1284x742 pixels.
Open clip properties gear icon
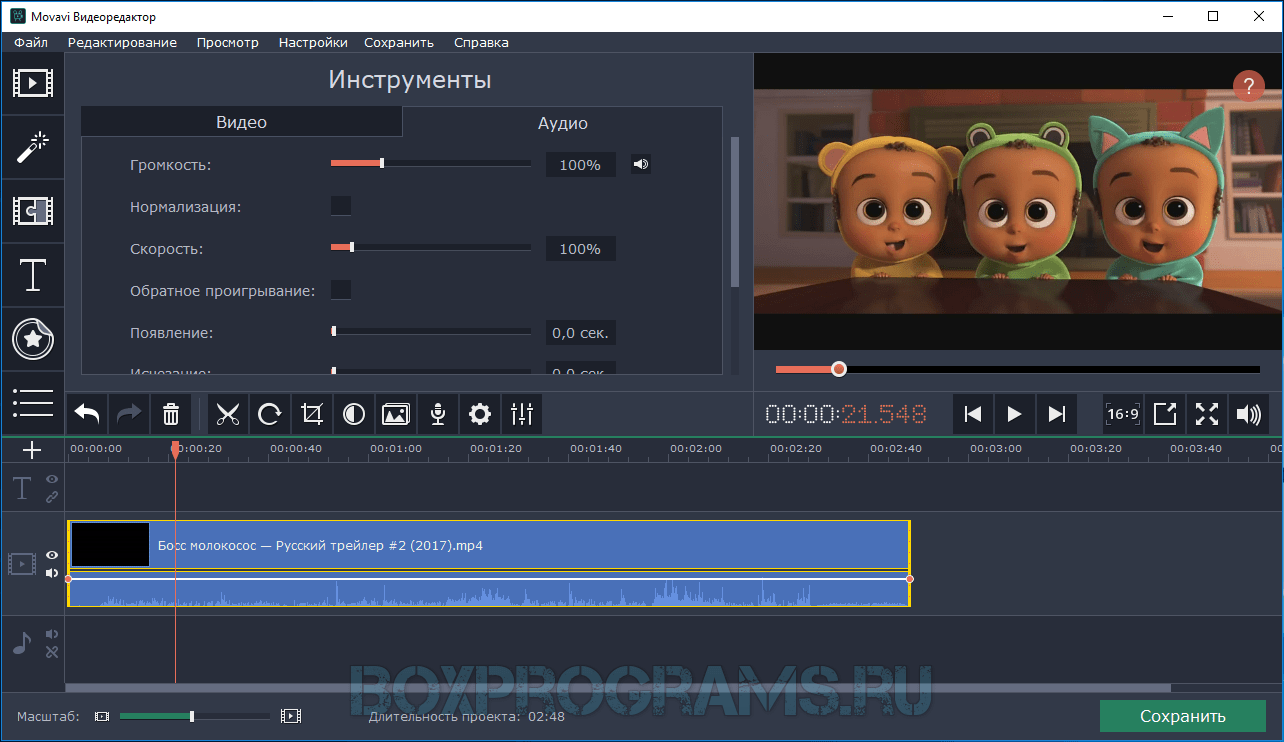[x=480, y=413]
